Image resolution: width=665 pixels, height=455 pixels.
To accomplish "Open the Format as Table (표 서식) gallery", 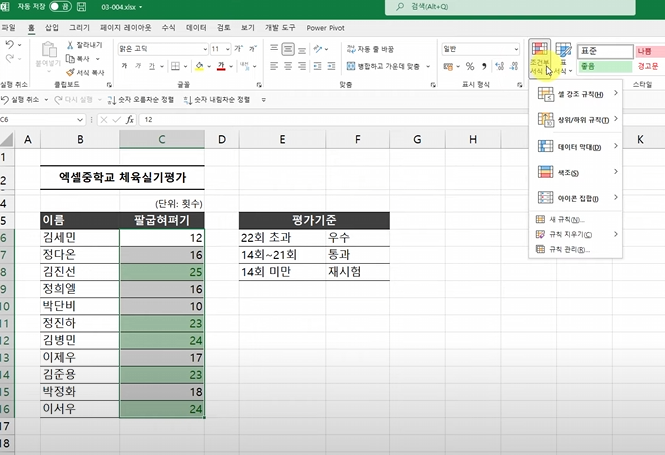I will pos(563,59).
